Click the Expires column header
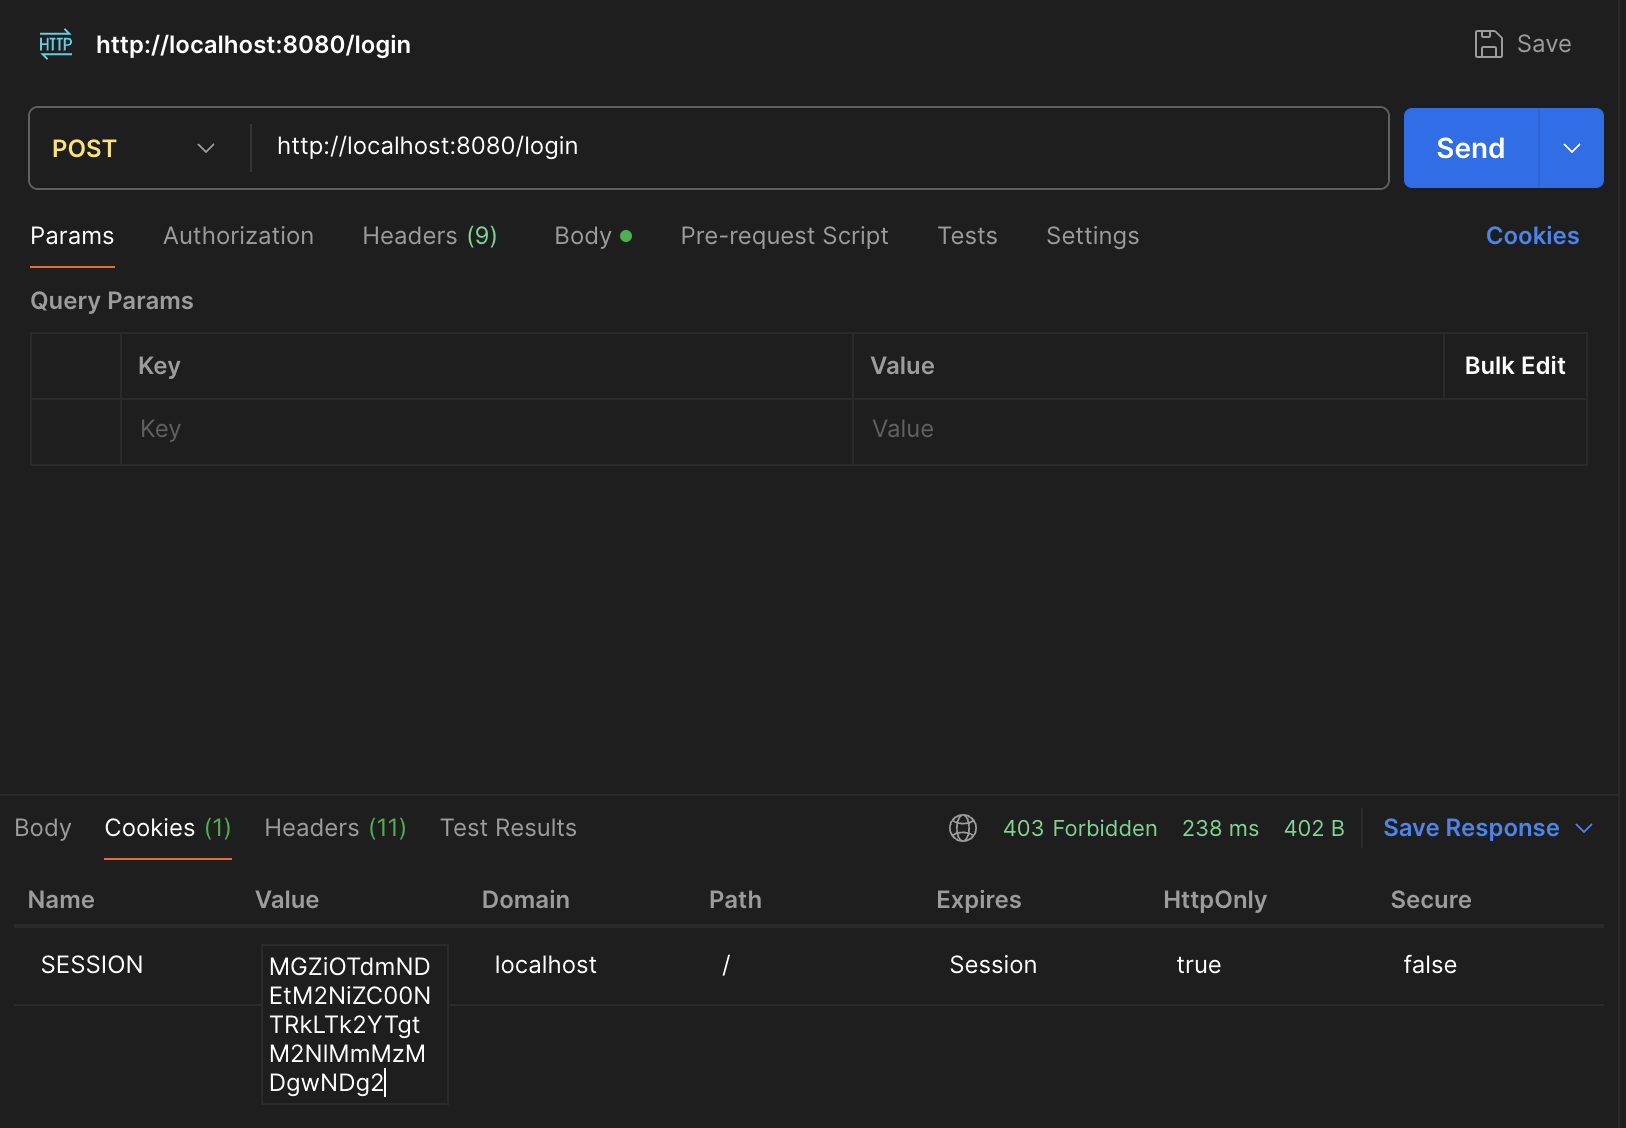The image size is (1626, 1128). coord(978,900)
